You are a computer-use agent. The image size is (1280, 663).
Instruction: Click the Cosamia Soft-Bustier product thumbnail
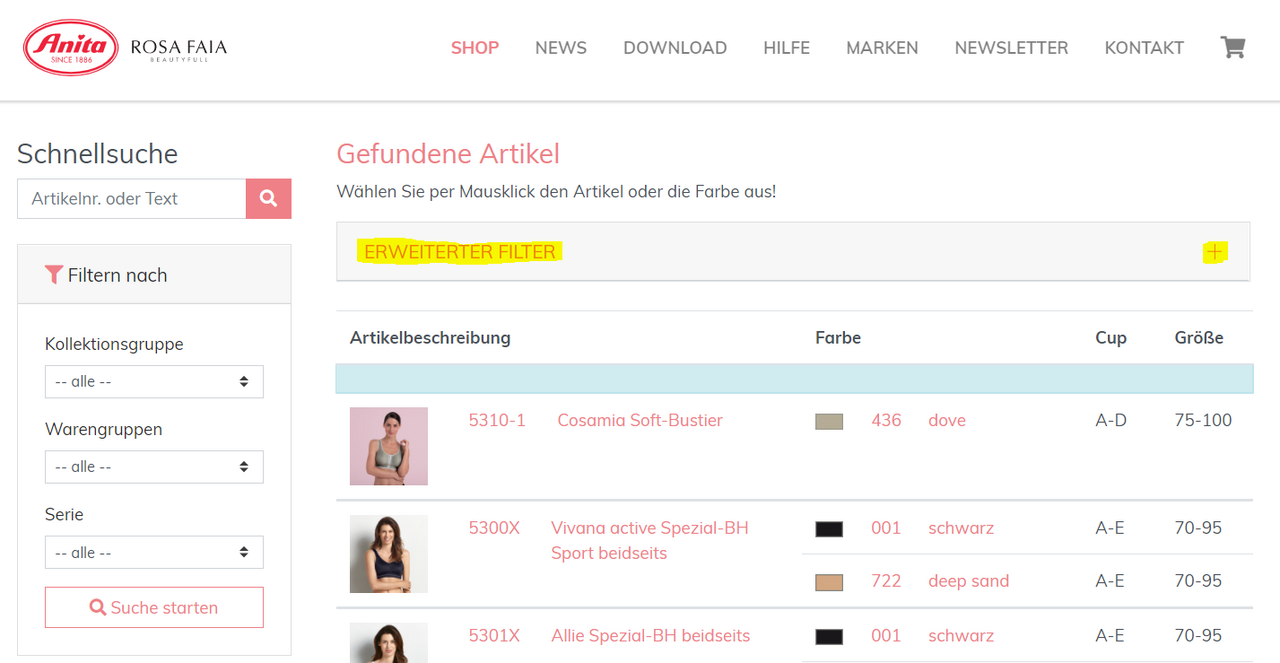click(388, 446)
